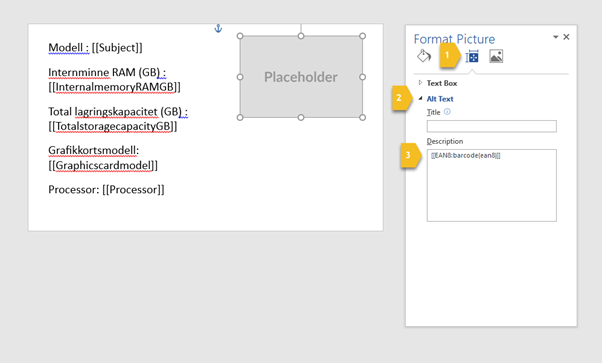Click the bottom-middle handle of Placeholder

301,118
